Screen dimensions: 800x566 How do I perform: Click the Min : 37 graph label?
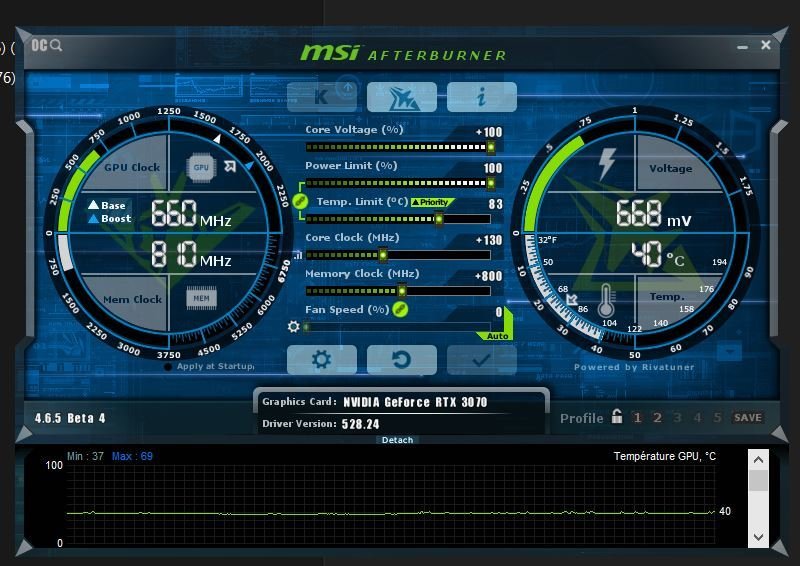pos(85,456)
